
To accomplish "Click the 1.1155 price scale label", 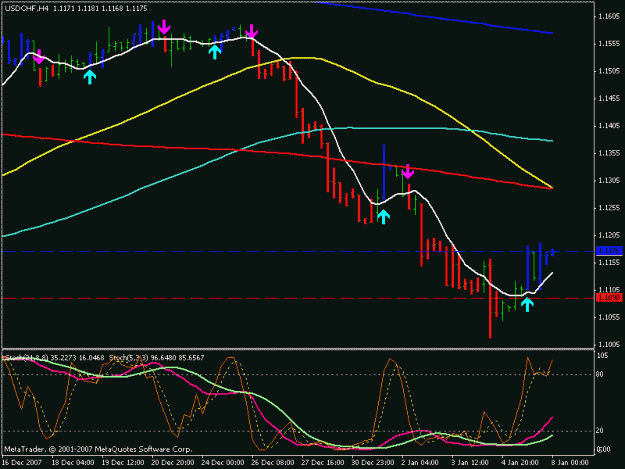I will tap(609, 263).
